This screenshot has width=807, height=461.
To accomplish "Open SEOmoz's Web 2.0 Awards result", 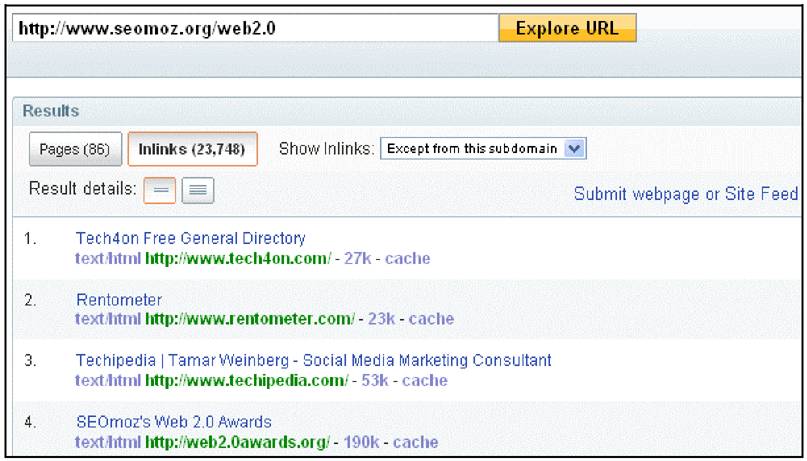I will click(x=173, y=422).
